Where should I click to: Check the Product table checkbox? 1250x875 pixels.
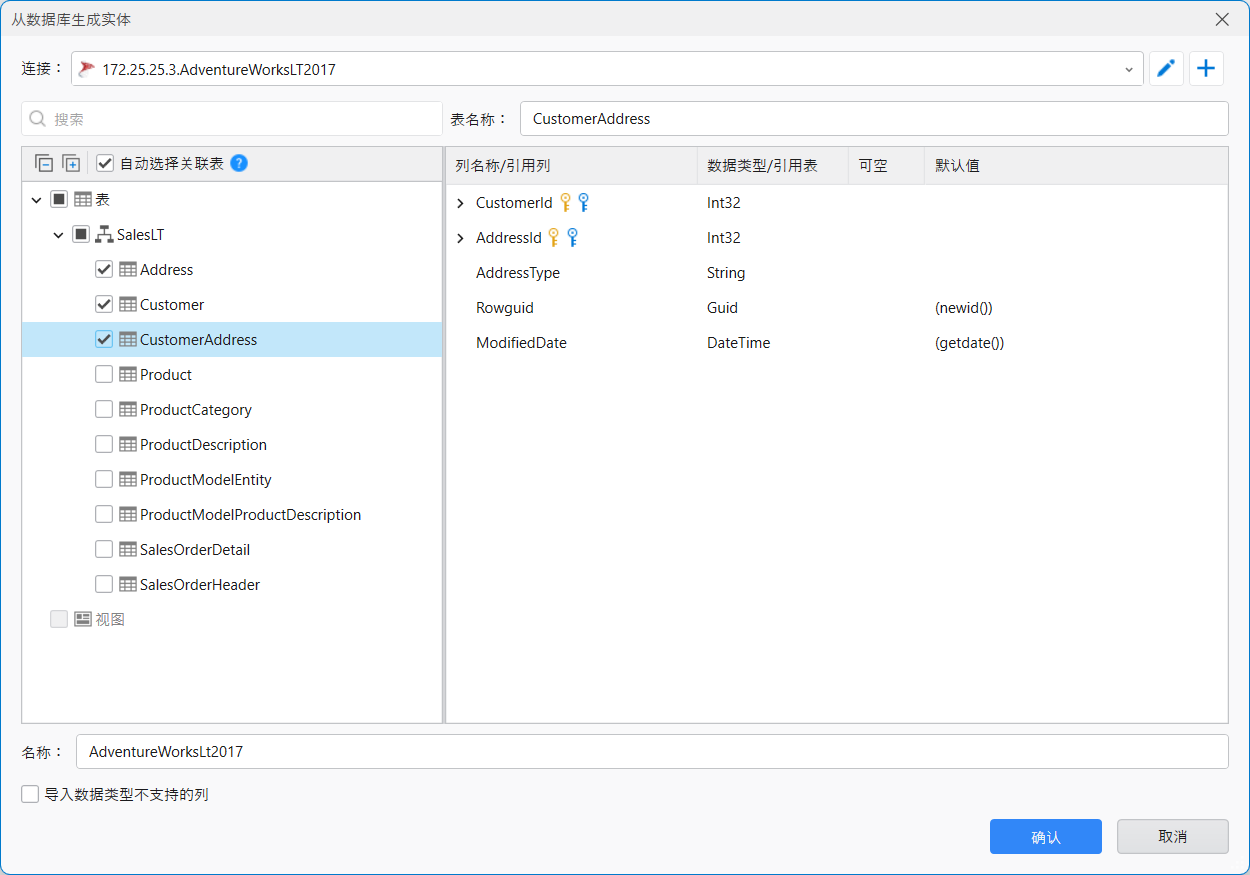[x=104, y=375]
